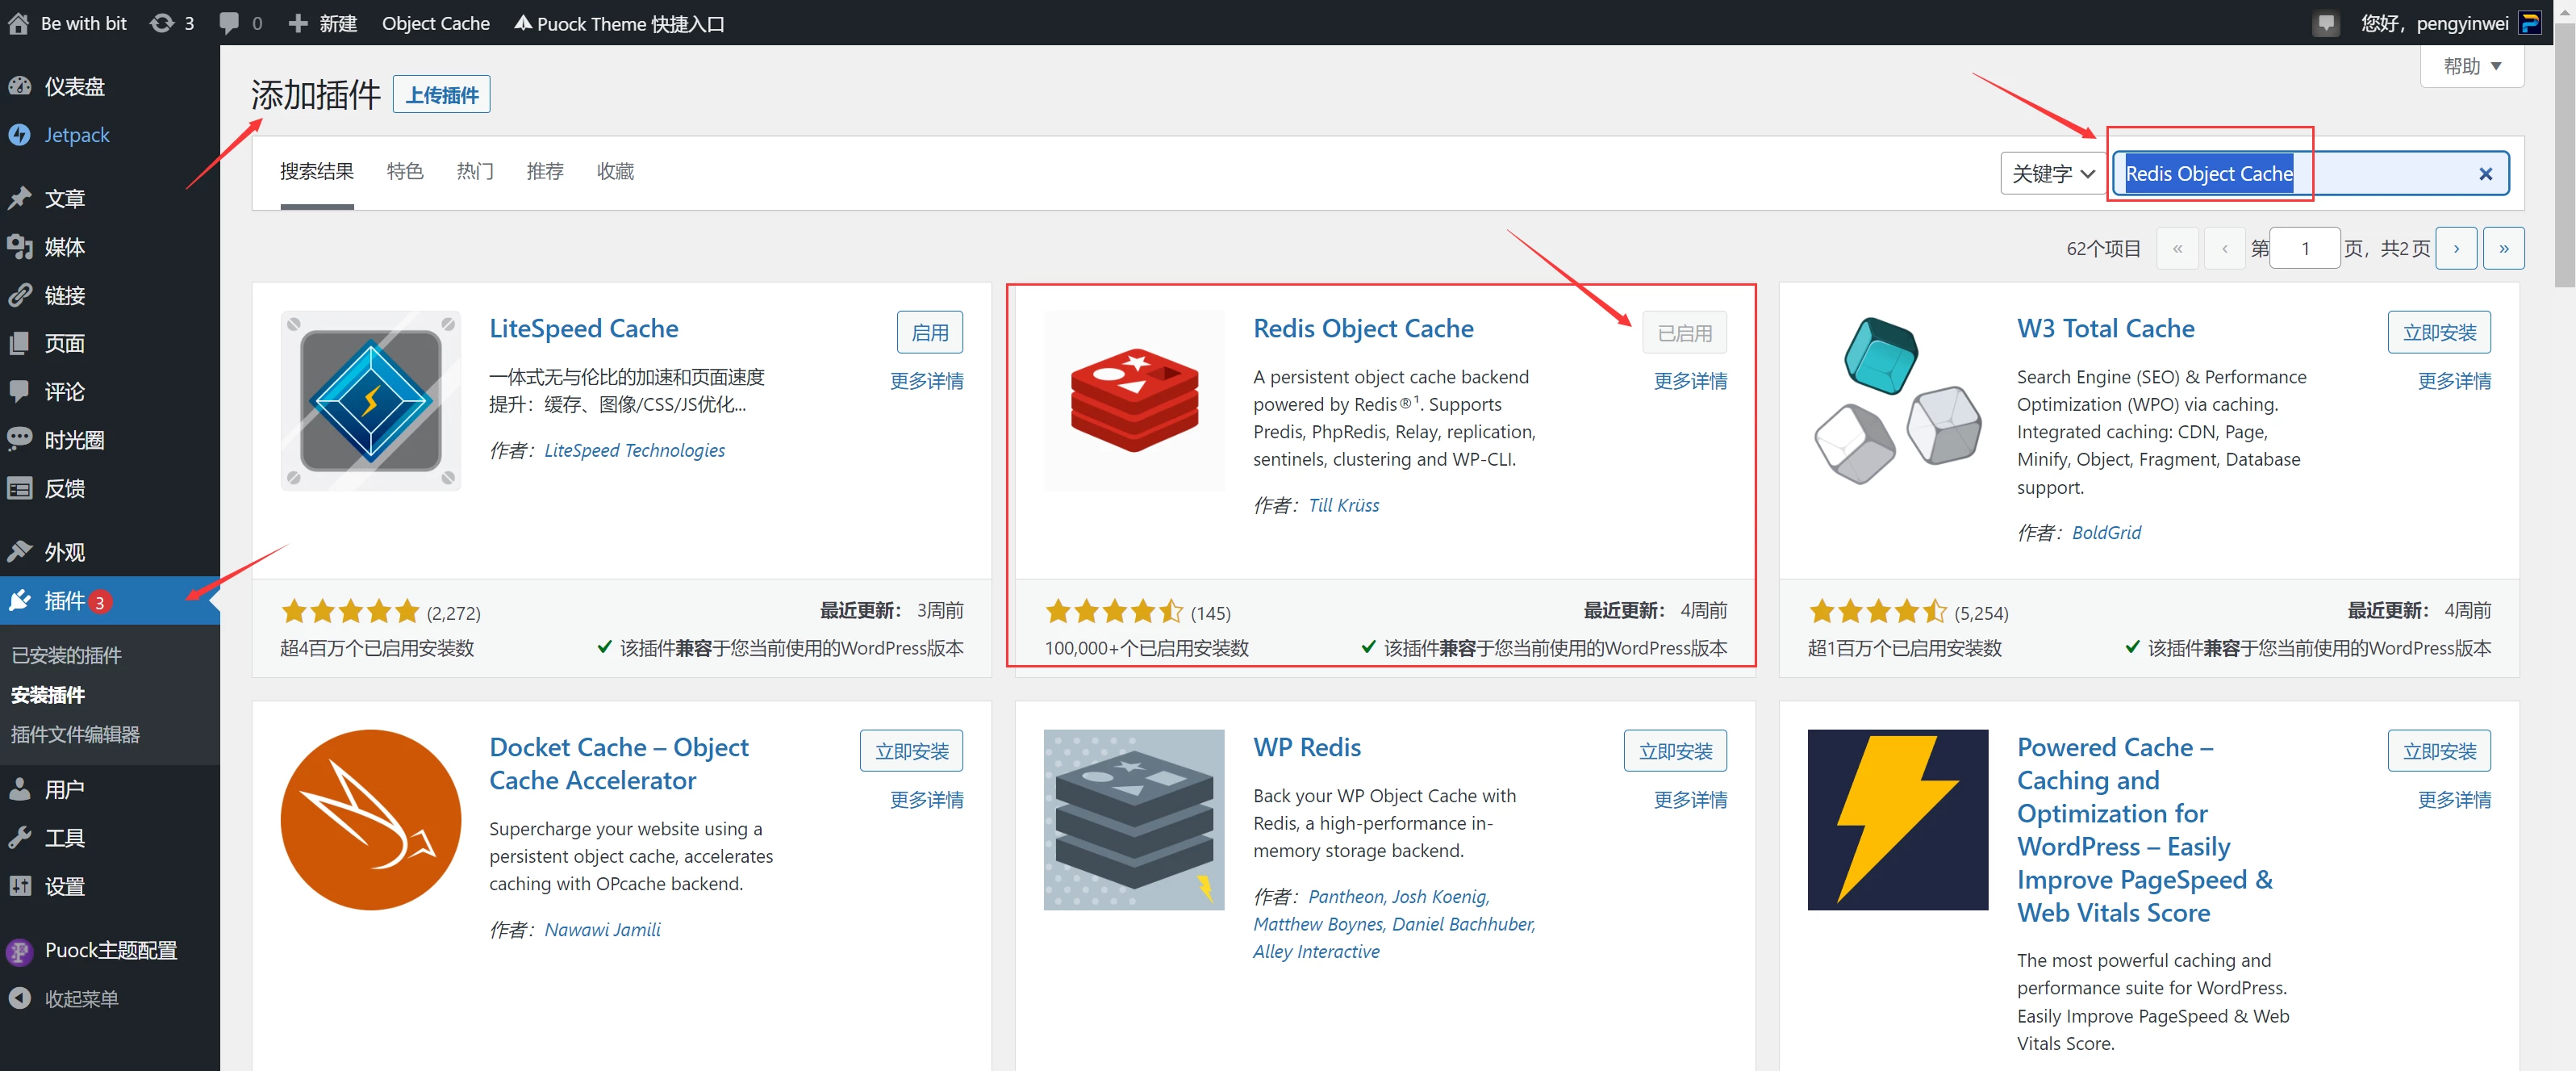Open Object Cache in the admin bar

(436, 23)
